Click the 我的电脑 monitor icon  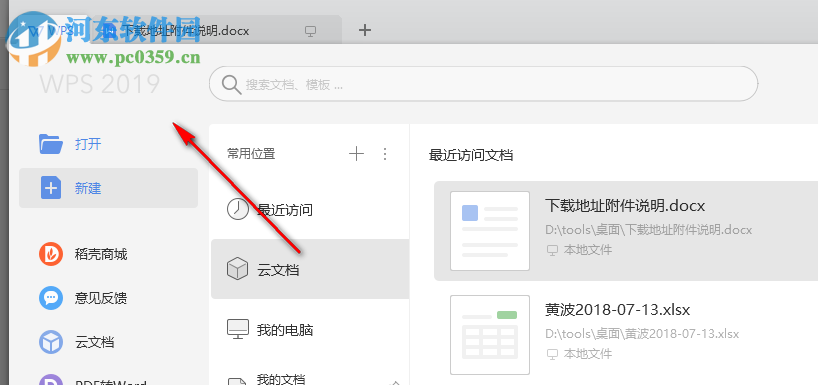[237, 330]
